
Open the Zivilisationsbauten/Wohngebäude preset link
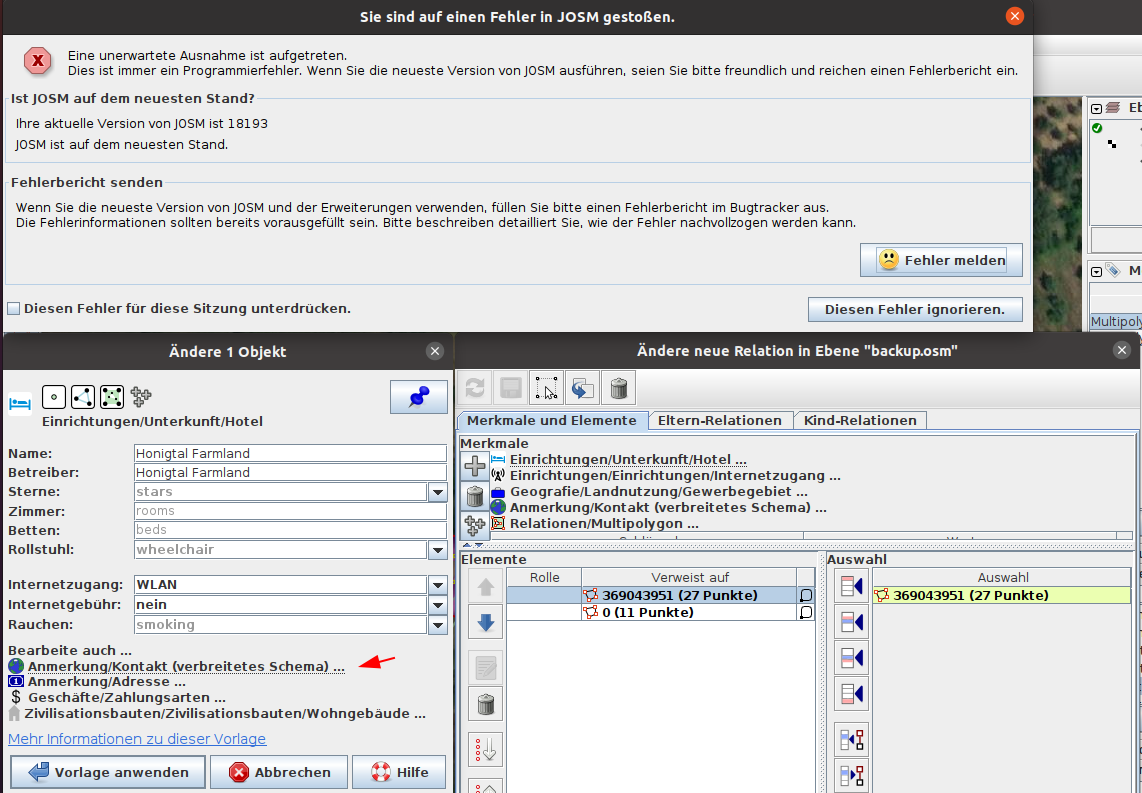[225, 714]
